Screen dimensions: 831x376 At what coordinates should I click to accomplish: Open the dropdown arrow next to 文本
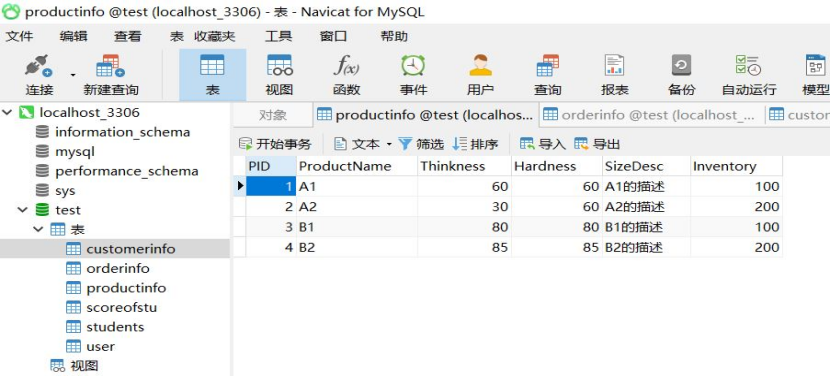(x=388, y=144)
